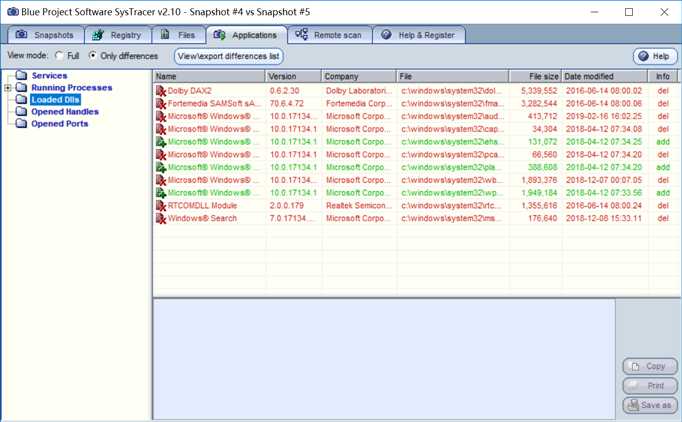
Task: Select Running Processes tree node
Action: tap(71, 87)
